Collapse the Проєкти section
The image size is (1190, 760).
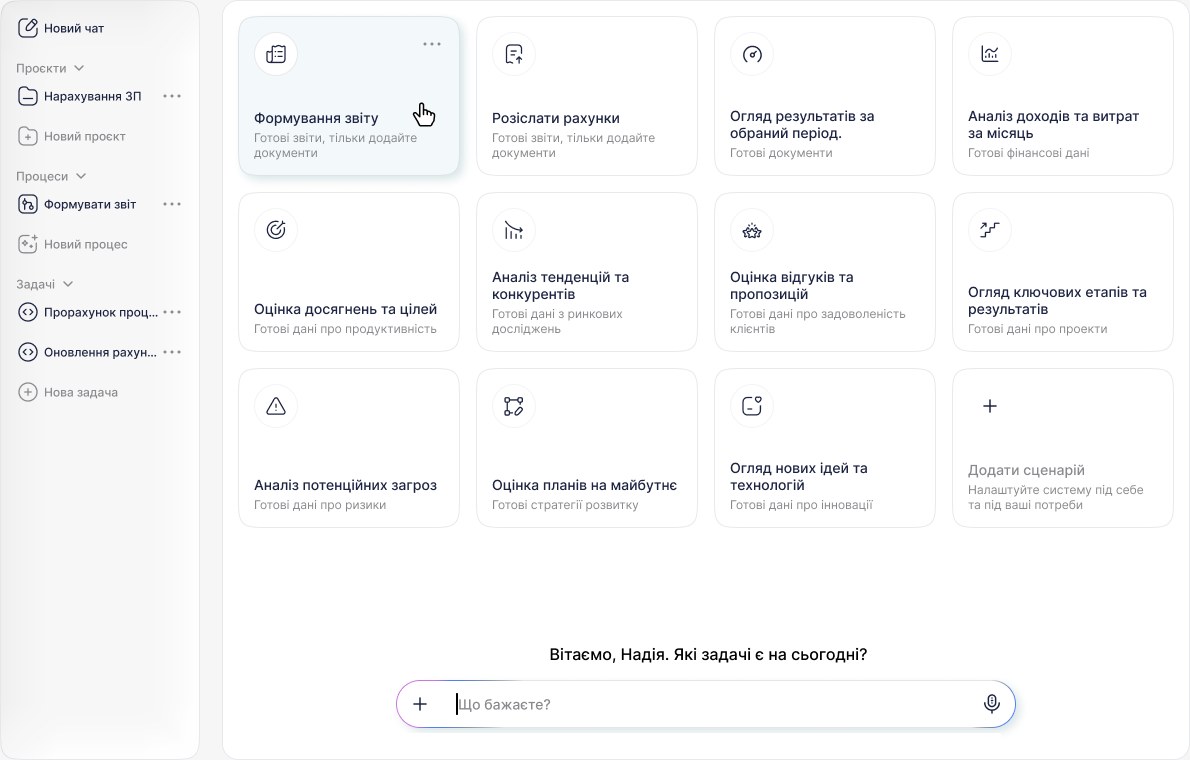(79, 68)
